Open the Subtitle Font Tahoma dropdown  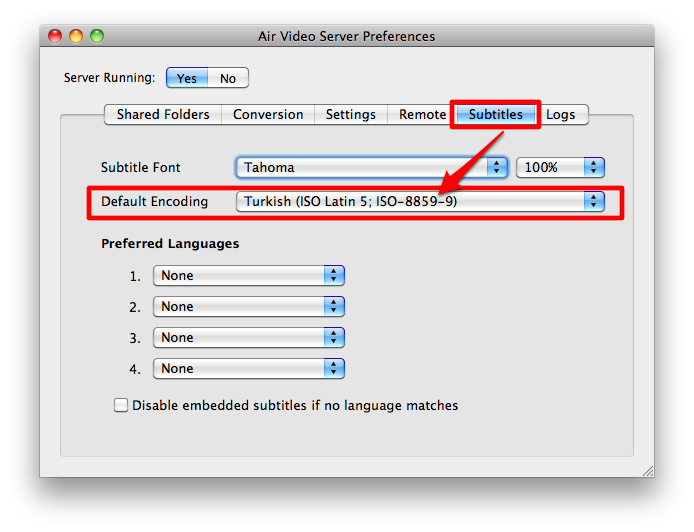click(x=372, y=167)
